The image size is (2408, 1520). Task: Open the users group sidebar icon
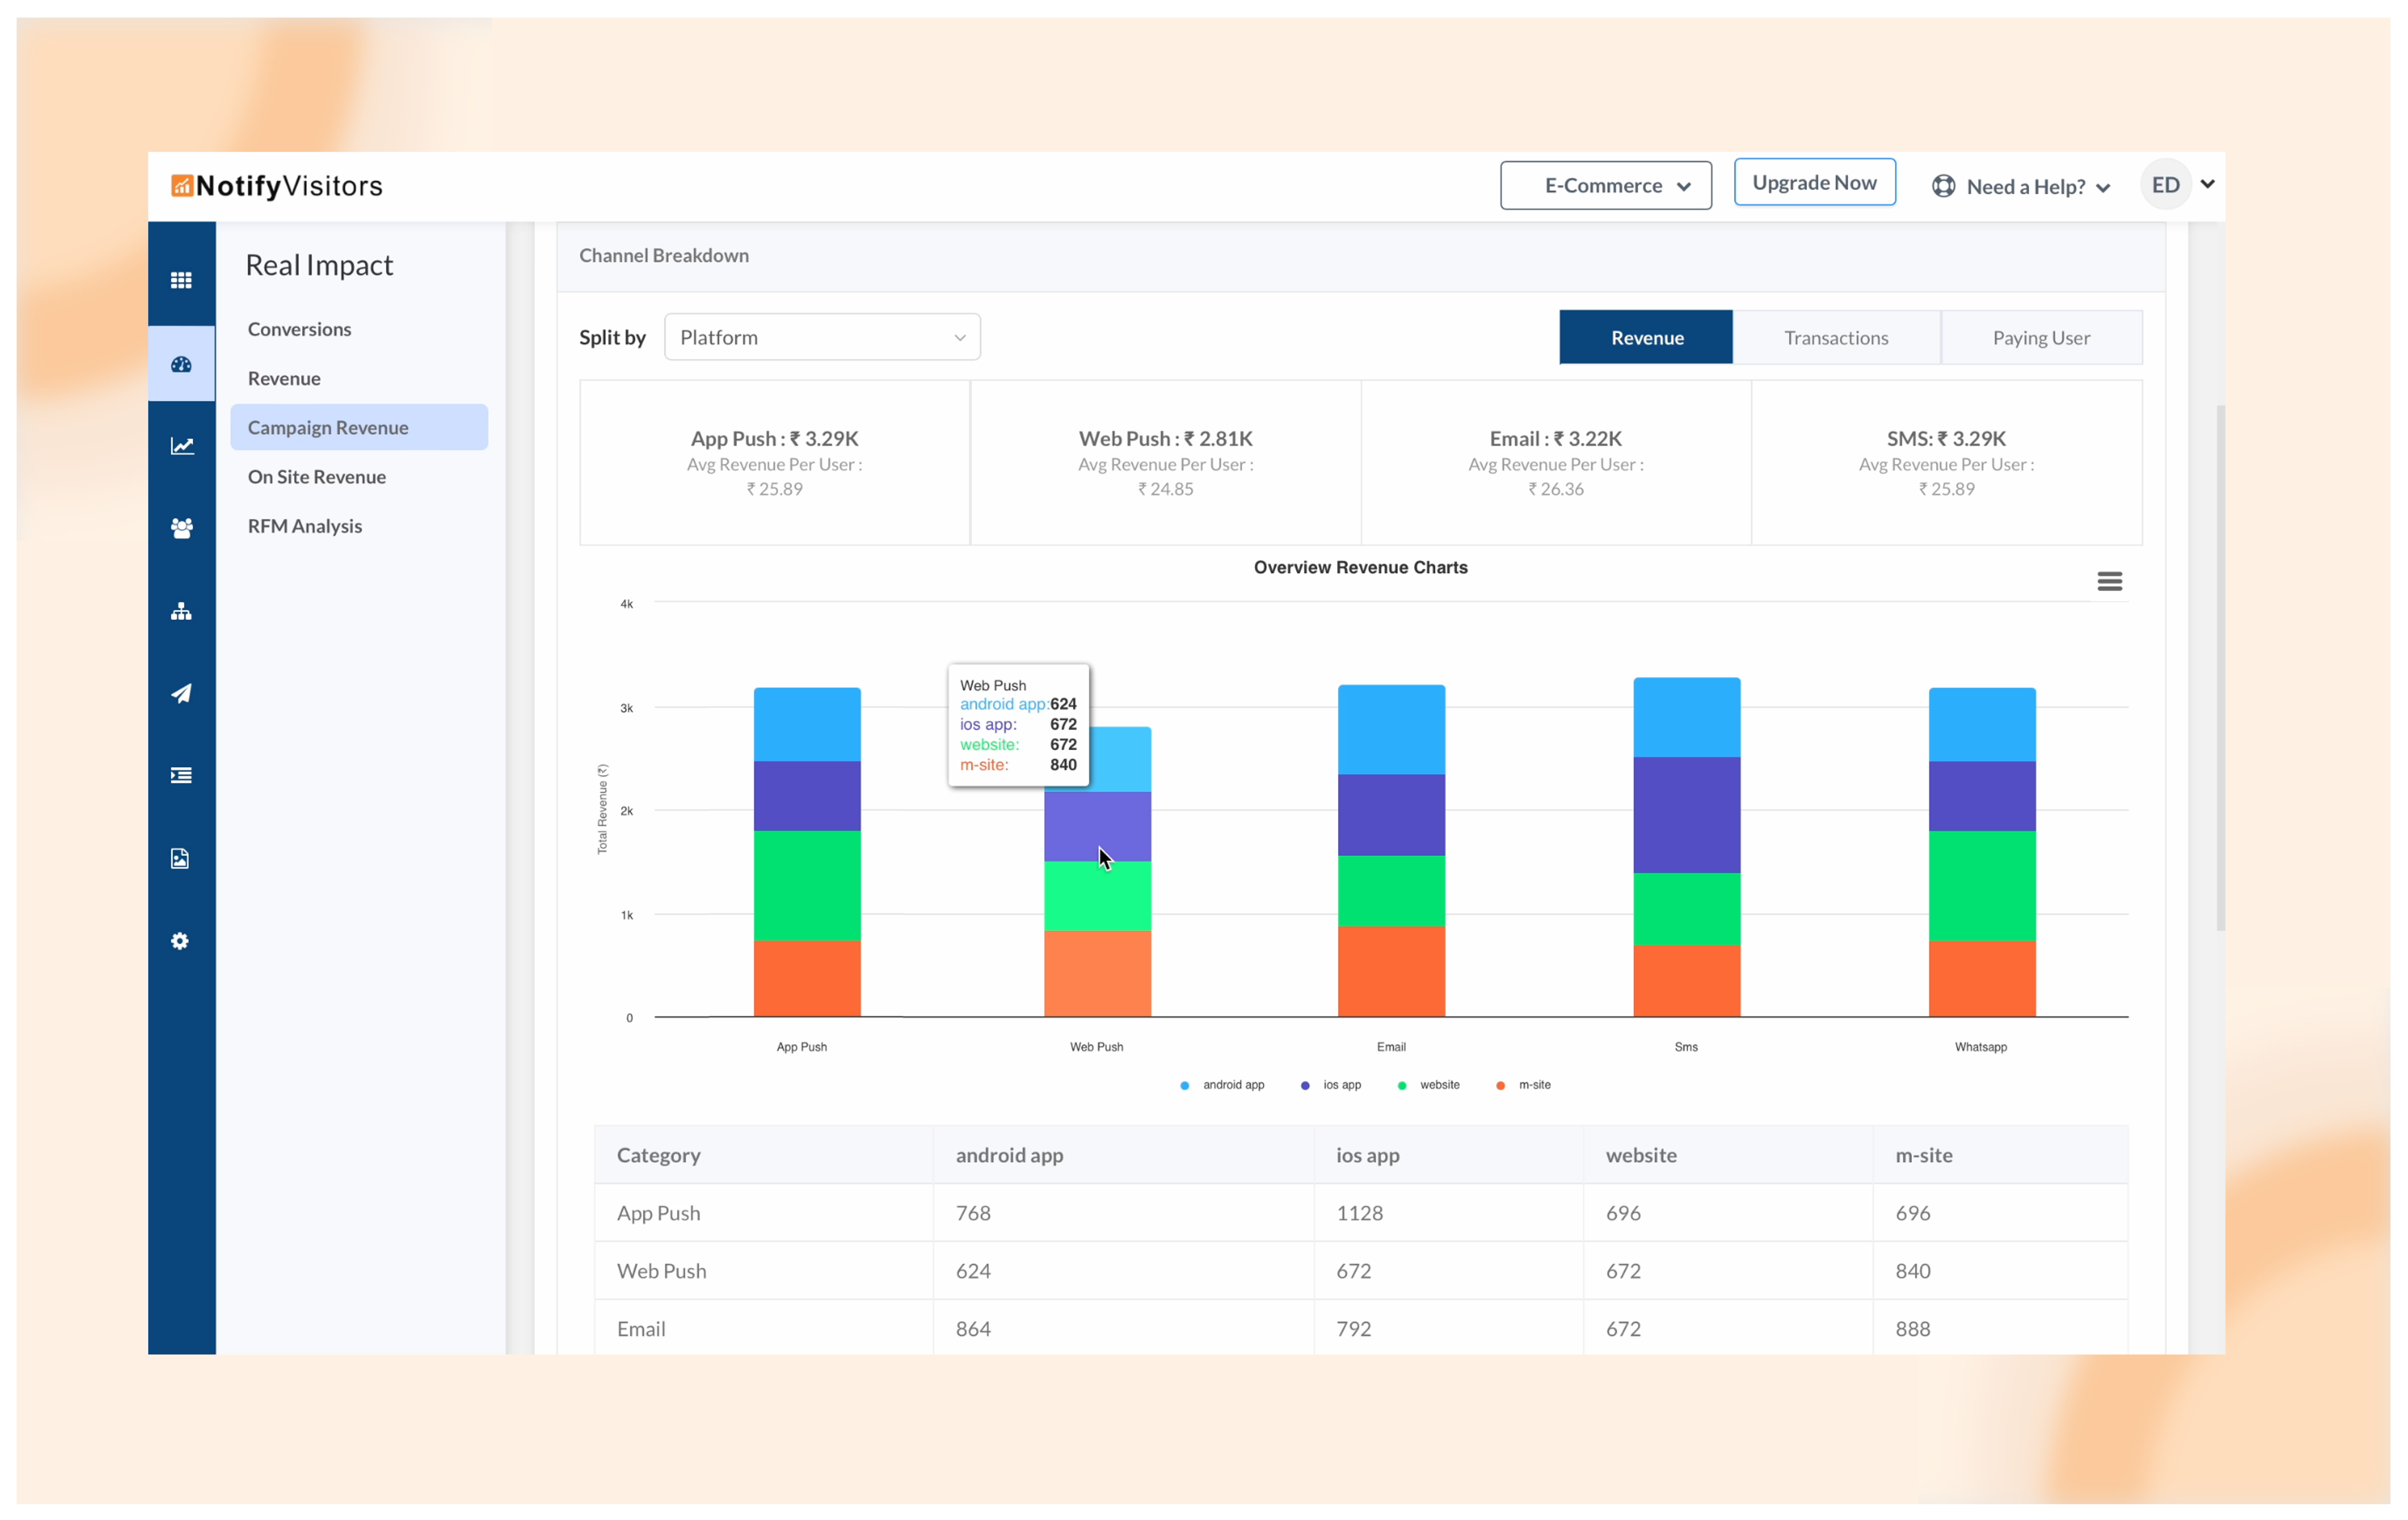tap(181, 528)
